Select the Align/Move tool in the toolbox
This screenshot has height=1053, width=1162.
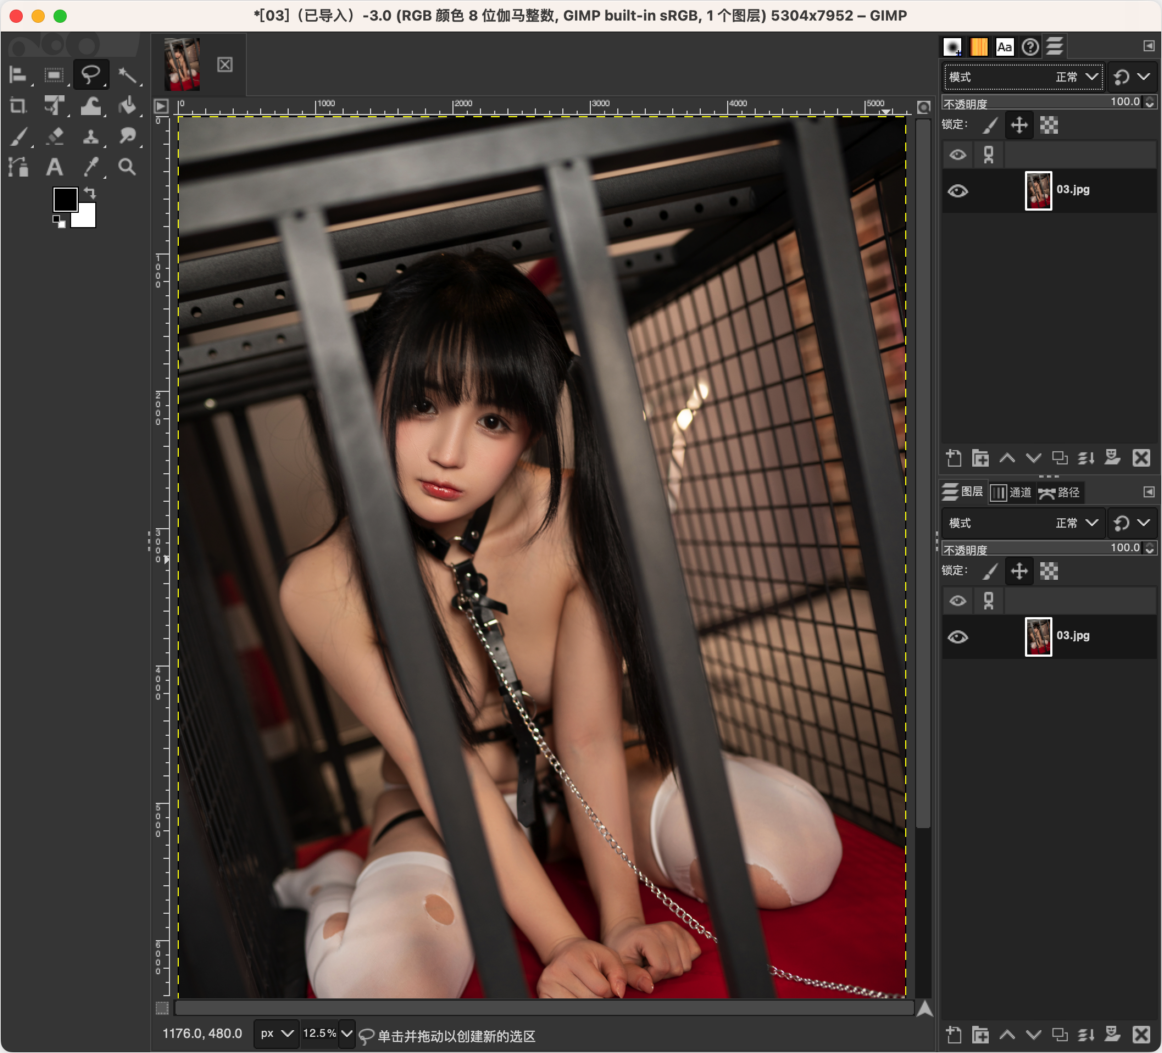18,75
